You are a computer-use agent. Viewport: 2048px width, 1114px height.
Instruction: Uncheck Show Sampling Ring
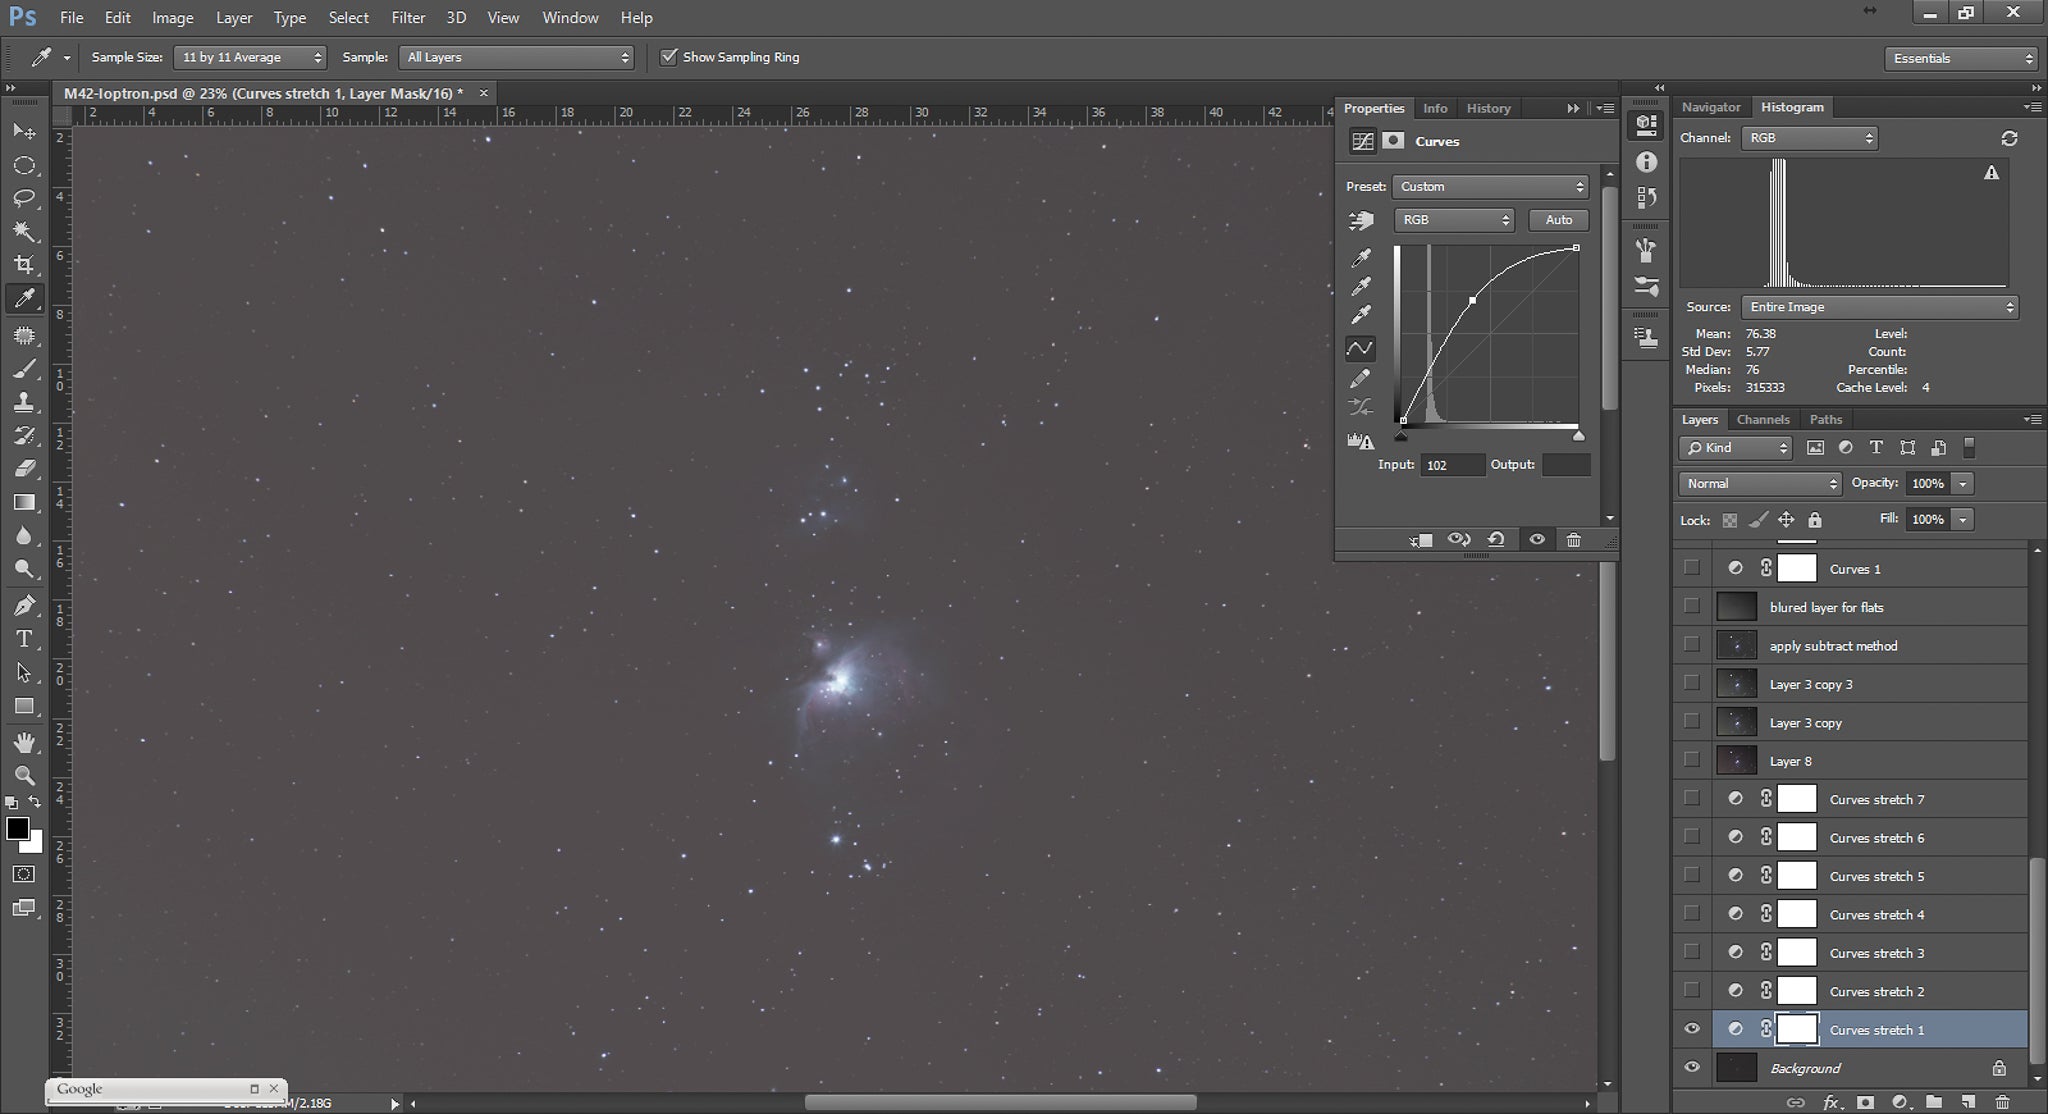(x=670, y=57)
